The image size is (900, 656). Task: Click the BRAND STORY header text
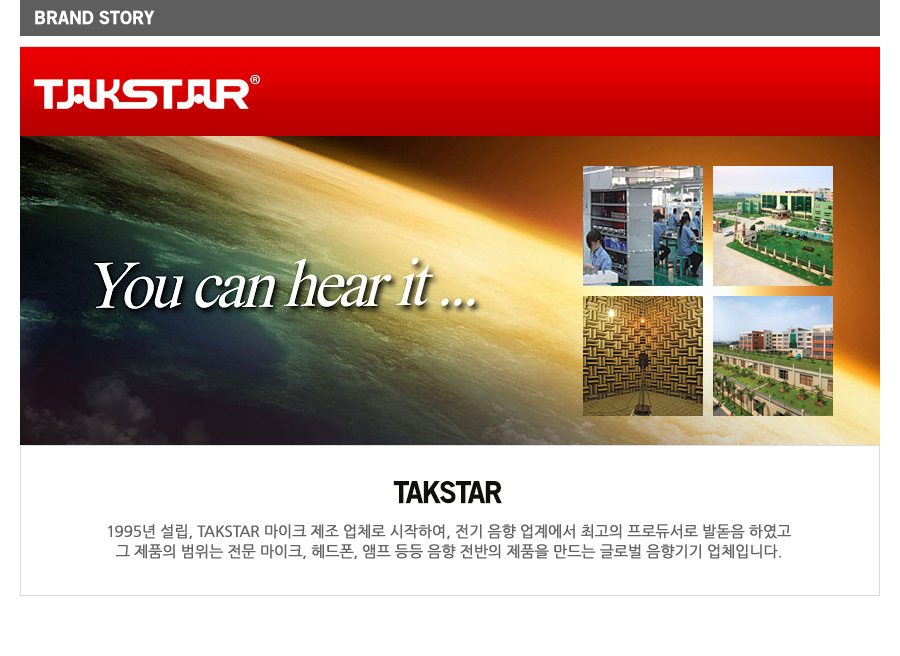tap(94, 18)
